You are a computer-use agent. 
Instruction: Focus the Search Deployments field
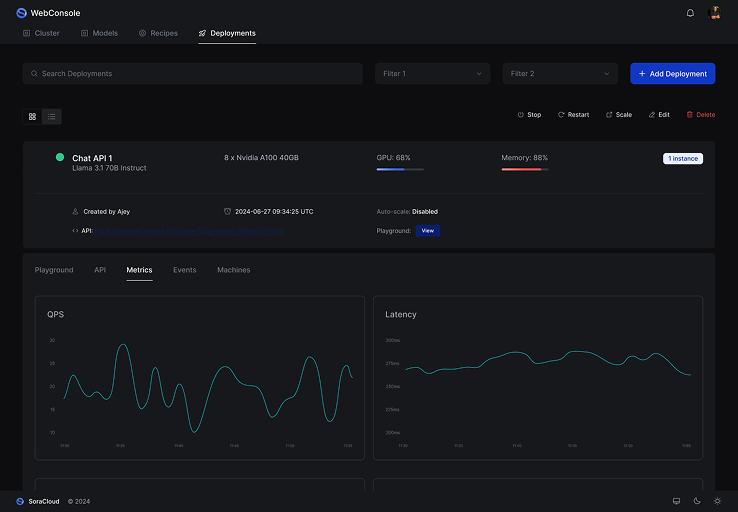coord(193,73)
